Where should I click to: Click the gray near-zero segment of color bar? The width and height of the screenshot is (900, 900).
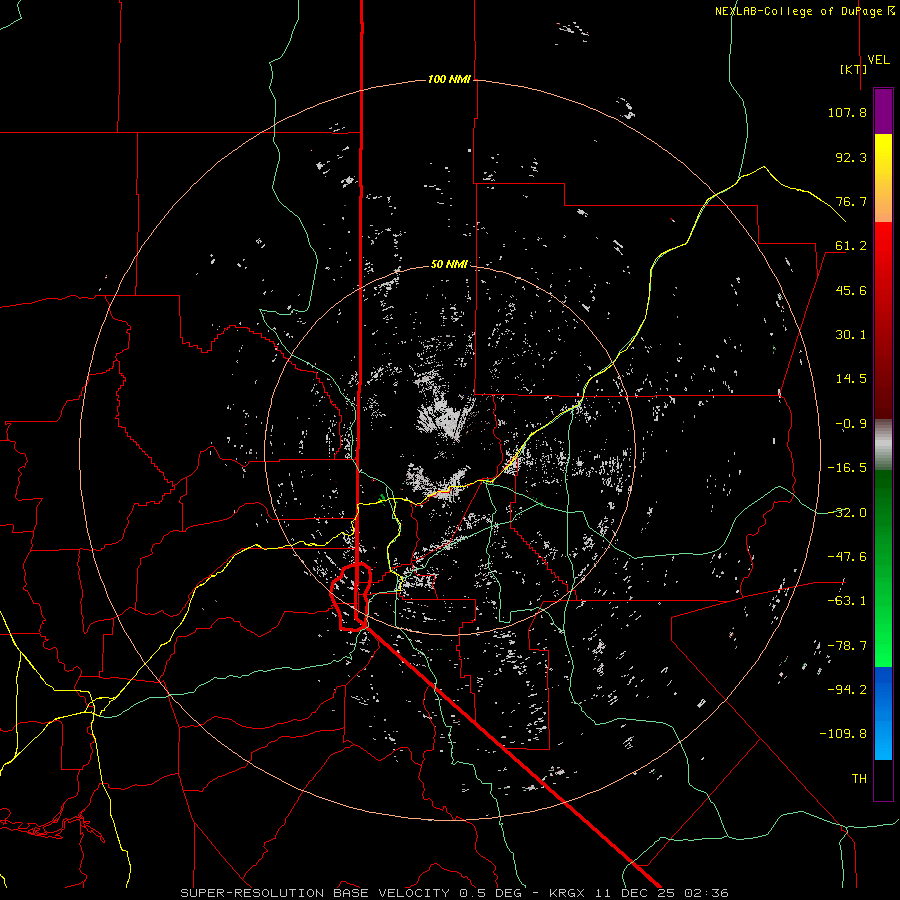pyautogui.click(x=883, y=442)
